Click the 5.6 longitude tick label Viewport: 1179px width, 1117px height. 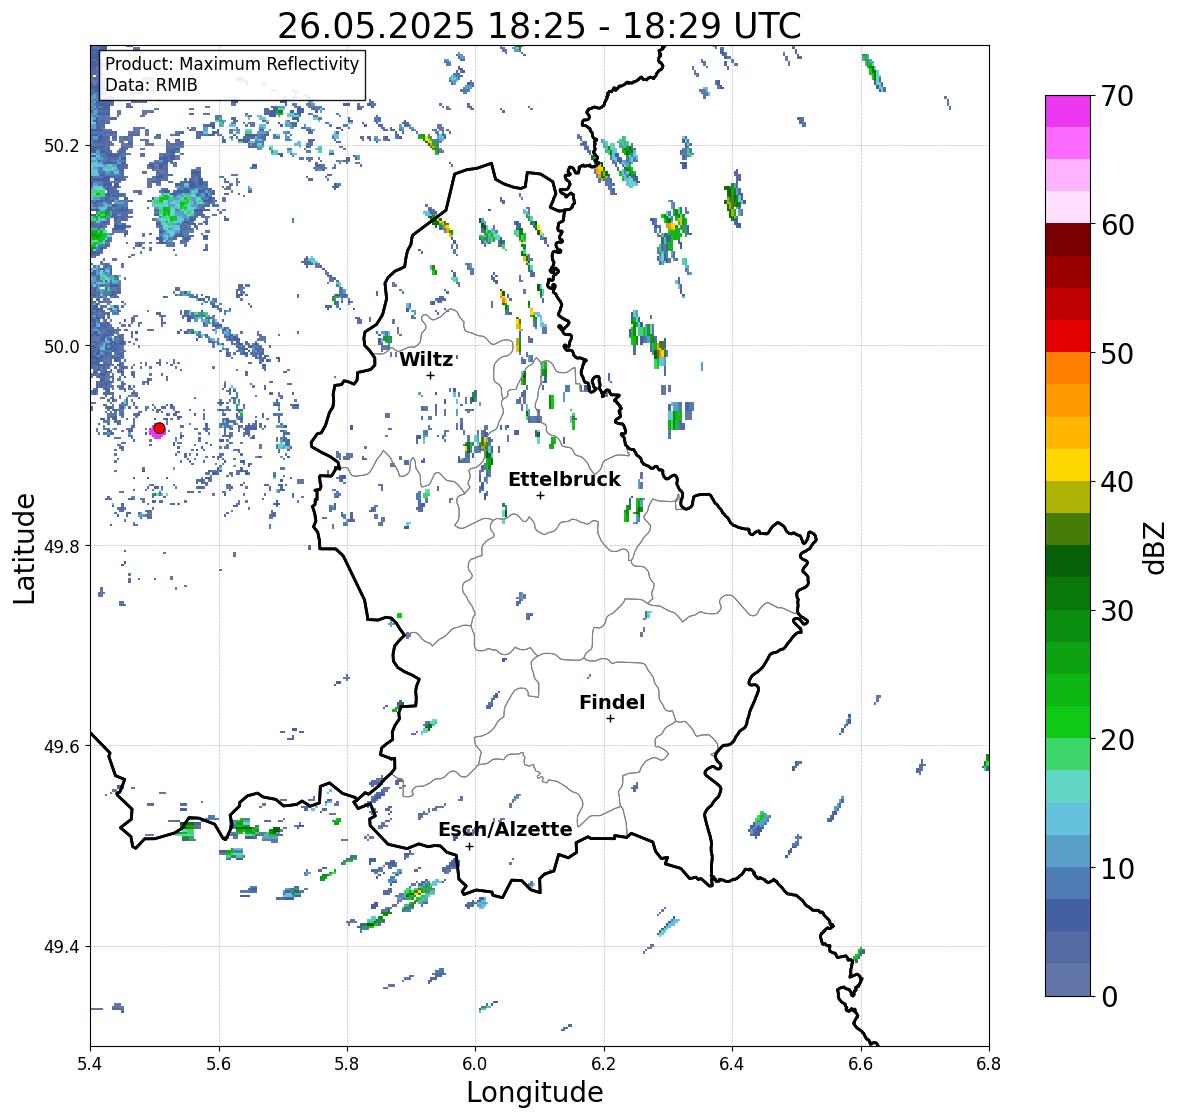coord(219,1064)
